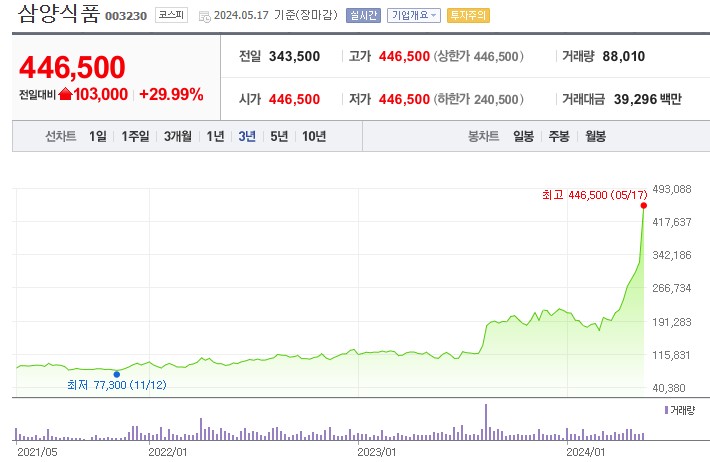Click the change percentage +29.99%
710x462 pixels.
tap(171, 94)
